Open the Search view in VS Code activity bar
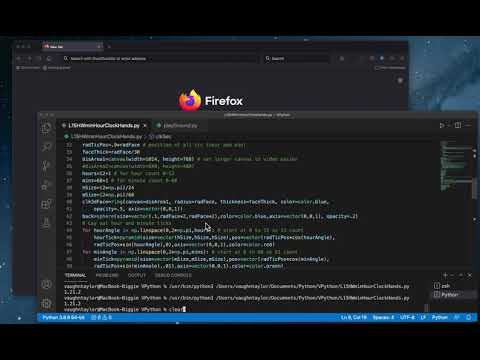This screenshot has height=360, width=480. tap(47, 147)
